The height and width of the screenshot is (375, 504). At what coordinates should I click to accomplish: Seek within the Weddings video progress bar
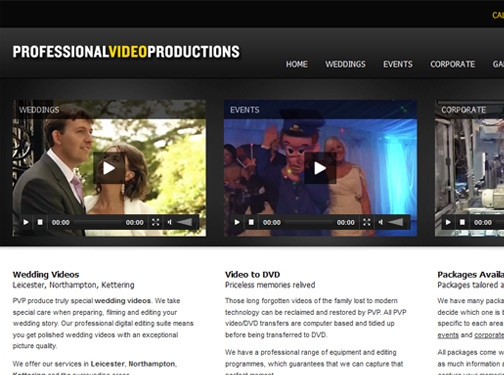click(x=97, y=222)
